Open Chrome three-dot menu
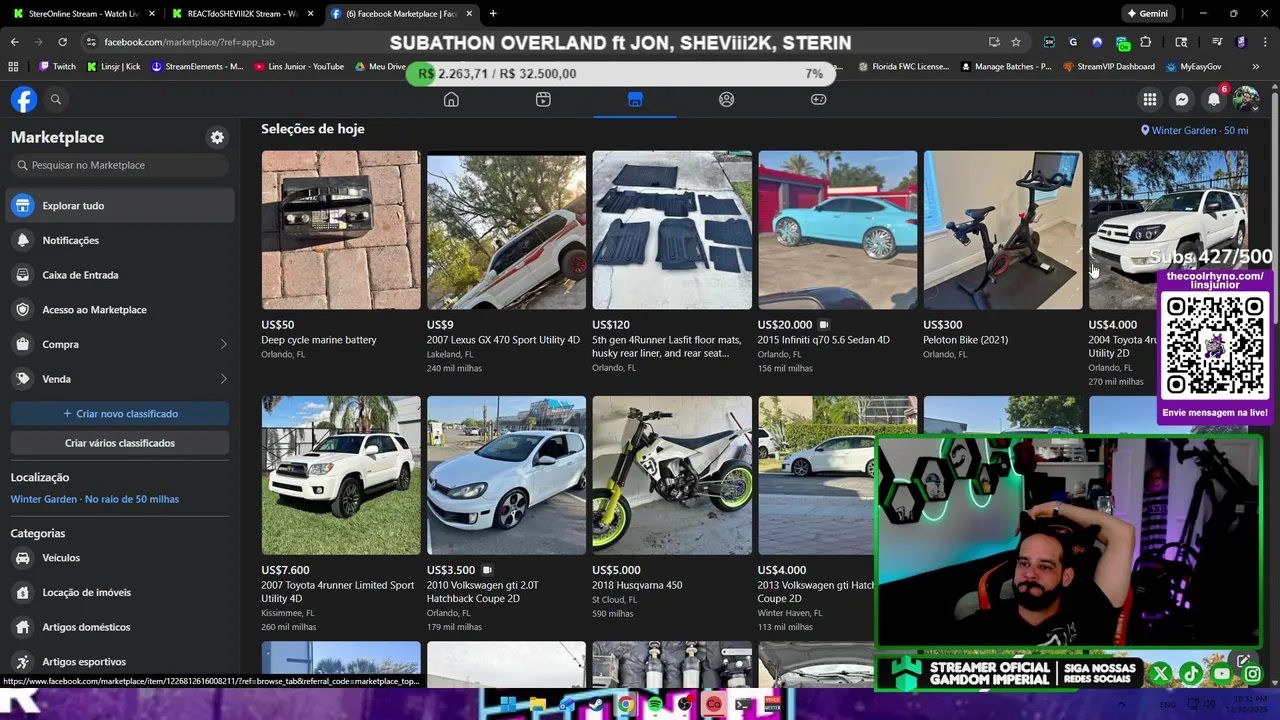 tap(1263, 42)
